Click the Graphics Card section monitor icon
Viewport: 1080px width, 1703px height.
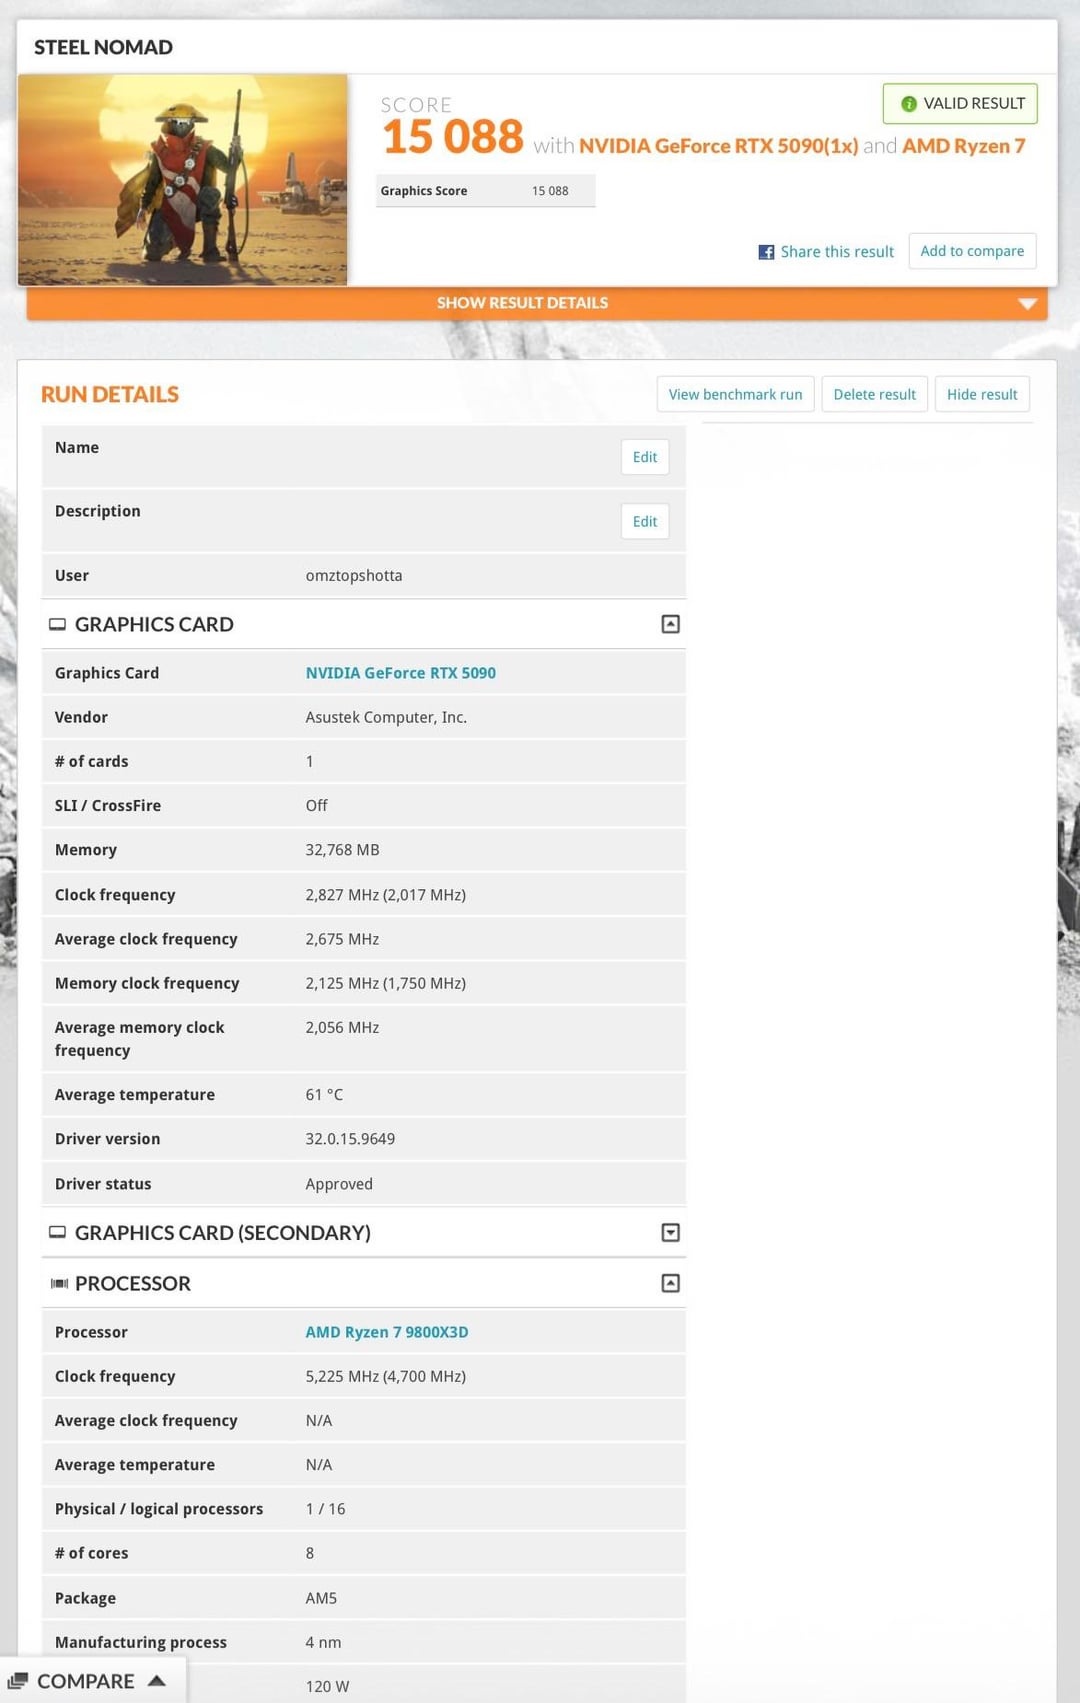57,624
